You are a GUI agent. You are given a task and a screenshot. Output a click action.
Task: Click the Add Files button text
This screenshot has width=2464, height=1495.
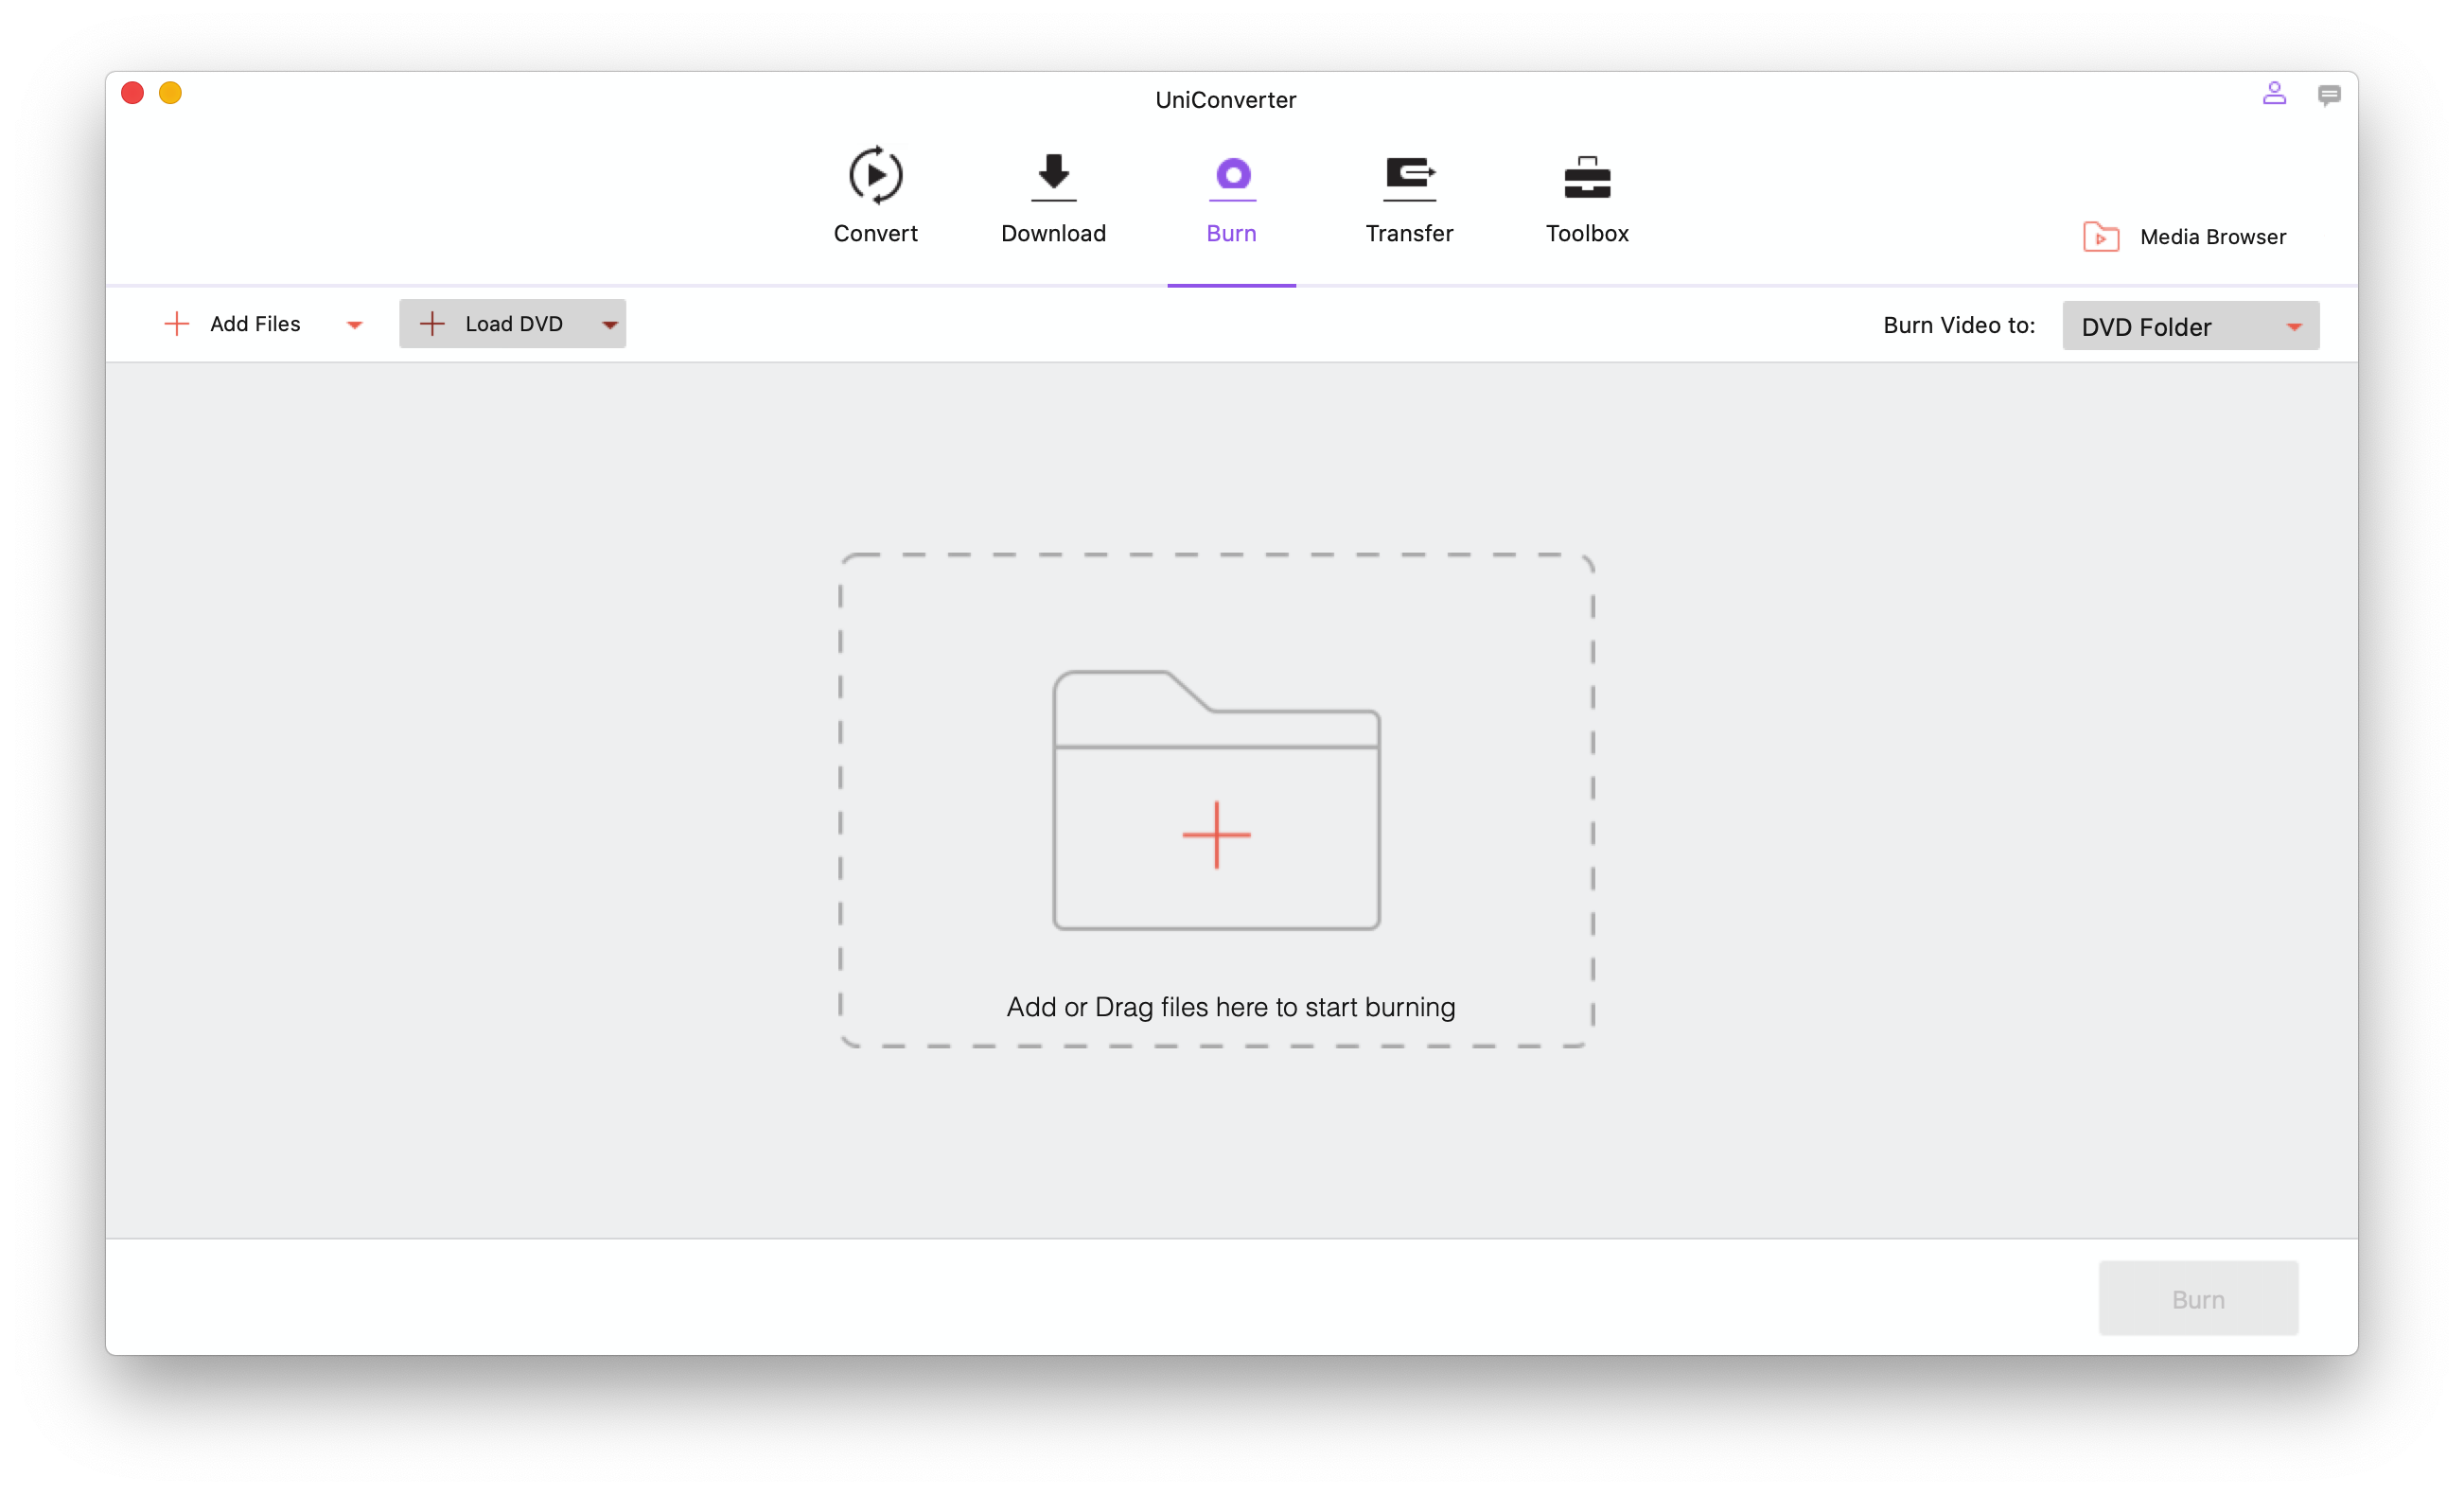tap(255, 324)
